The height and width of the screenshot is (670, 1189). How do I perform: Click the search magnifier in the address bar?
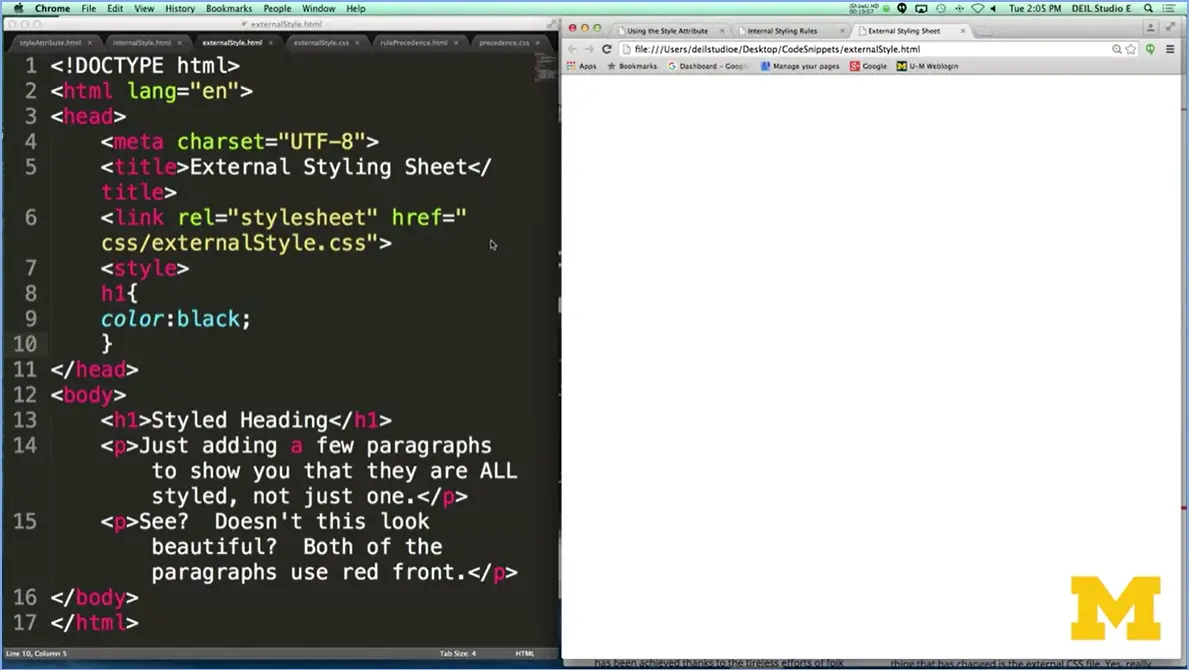coord(1117,48)
